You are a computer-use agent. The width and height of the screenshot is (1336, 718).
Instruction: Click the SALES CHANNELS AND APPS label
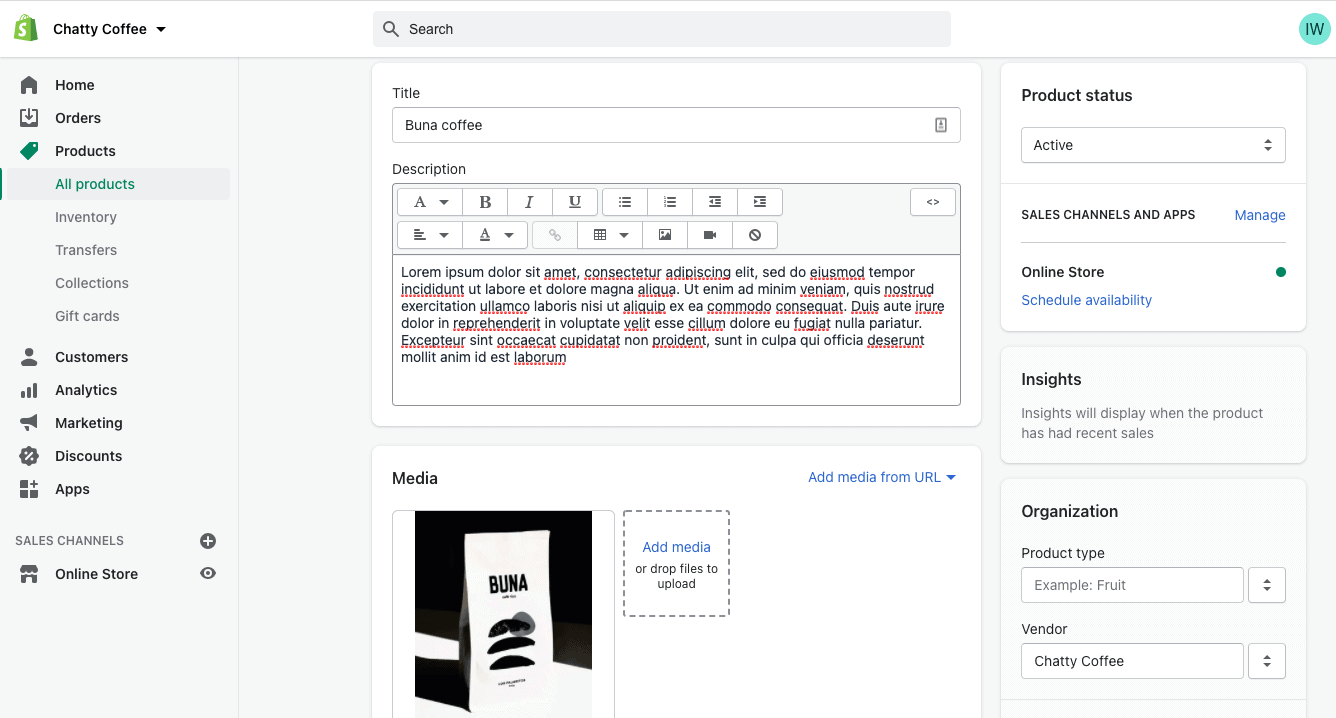click(x=1108, y=215)
